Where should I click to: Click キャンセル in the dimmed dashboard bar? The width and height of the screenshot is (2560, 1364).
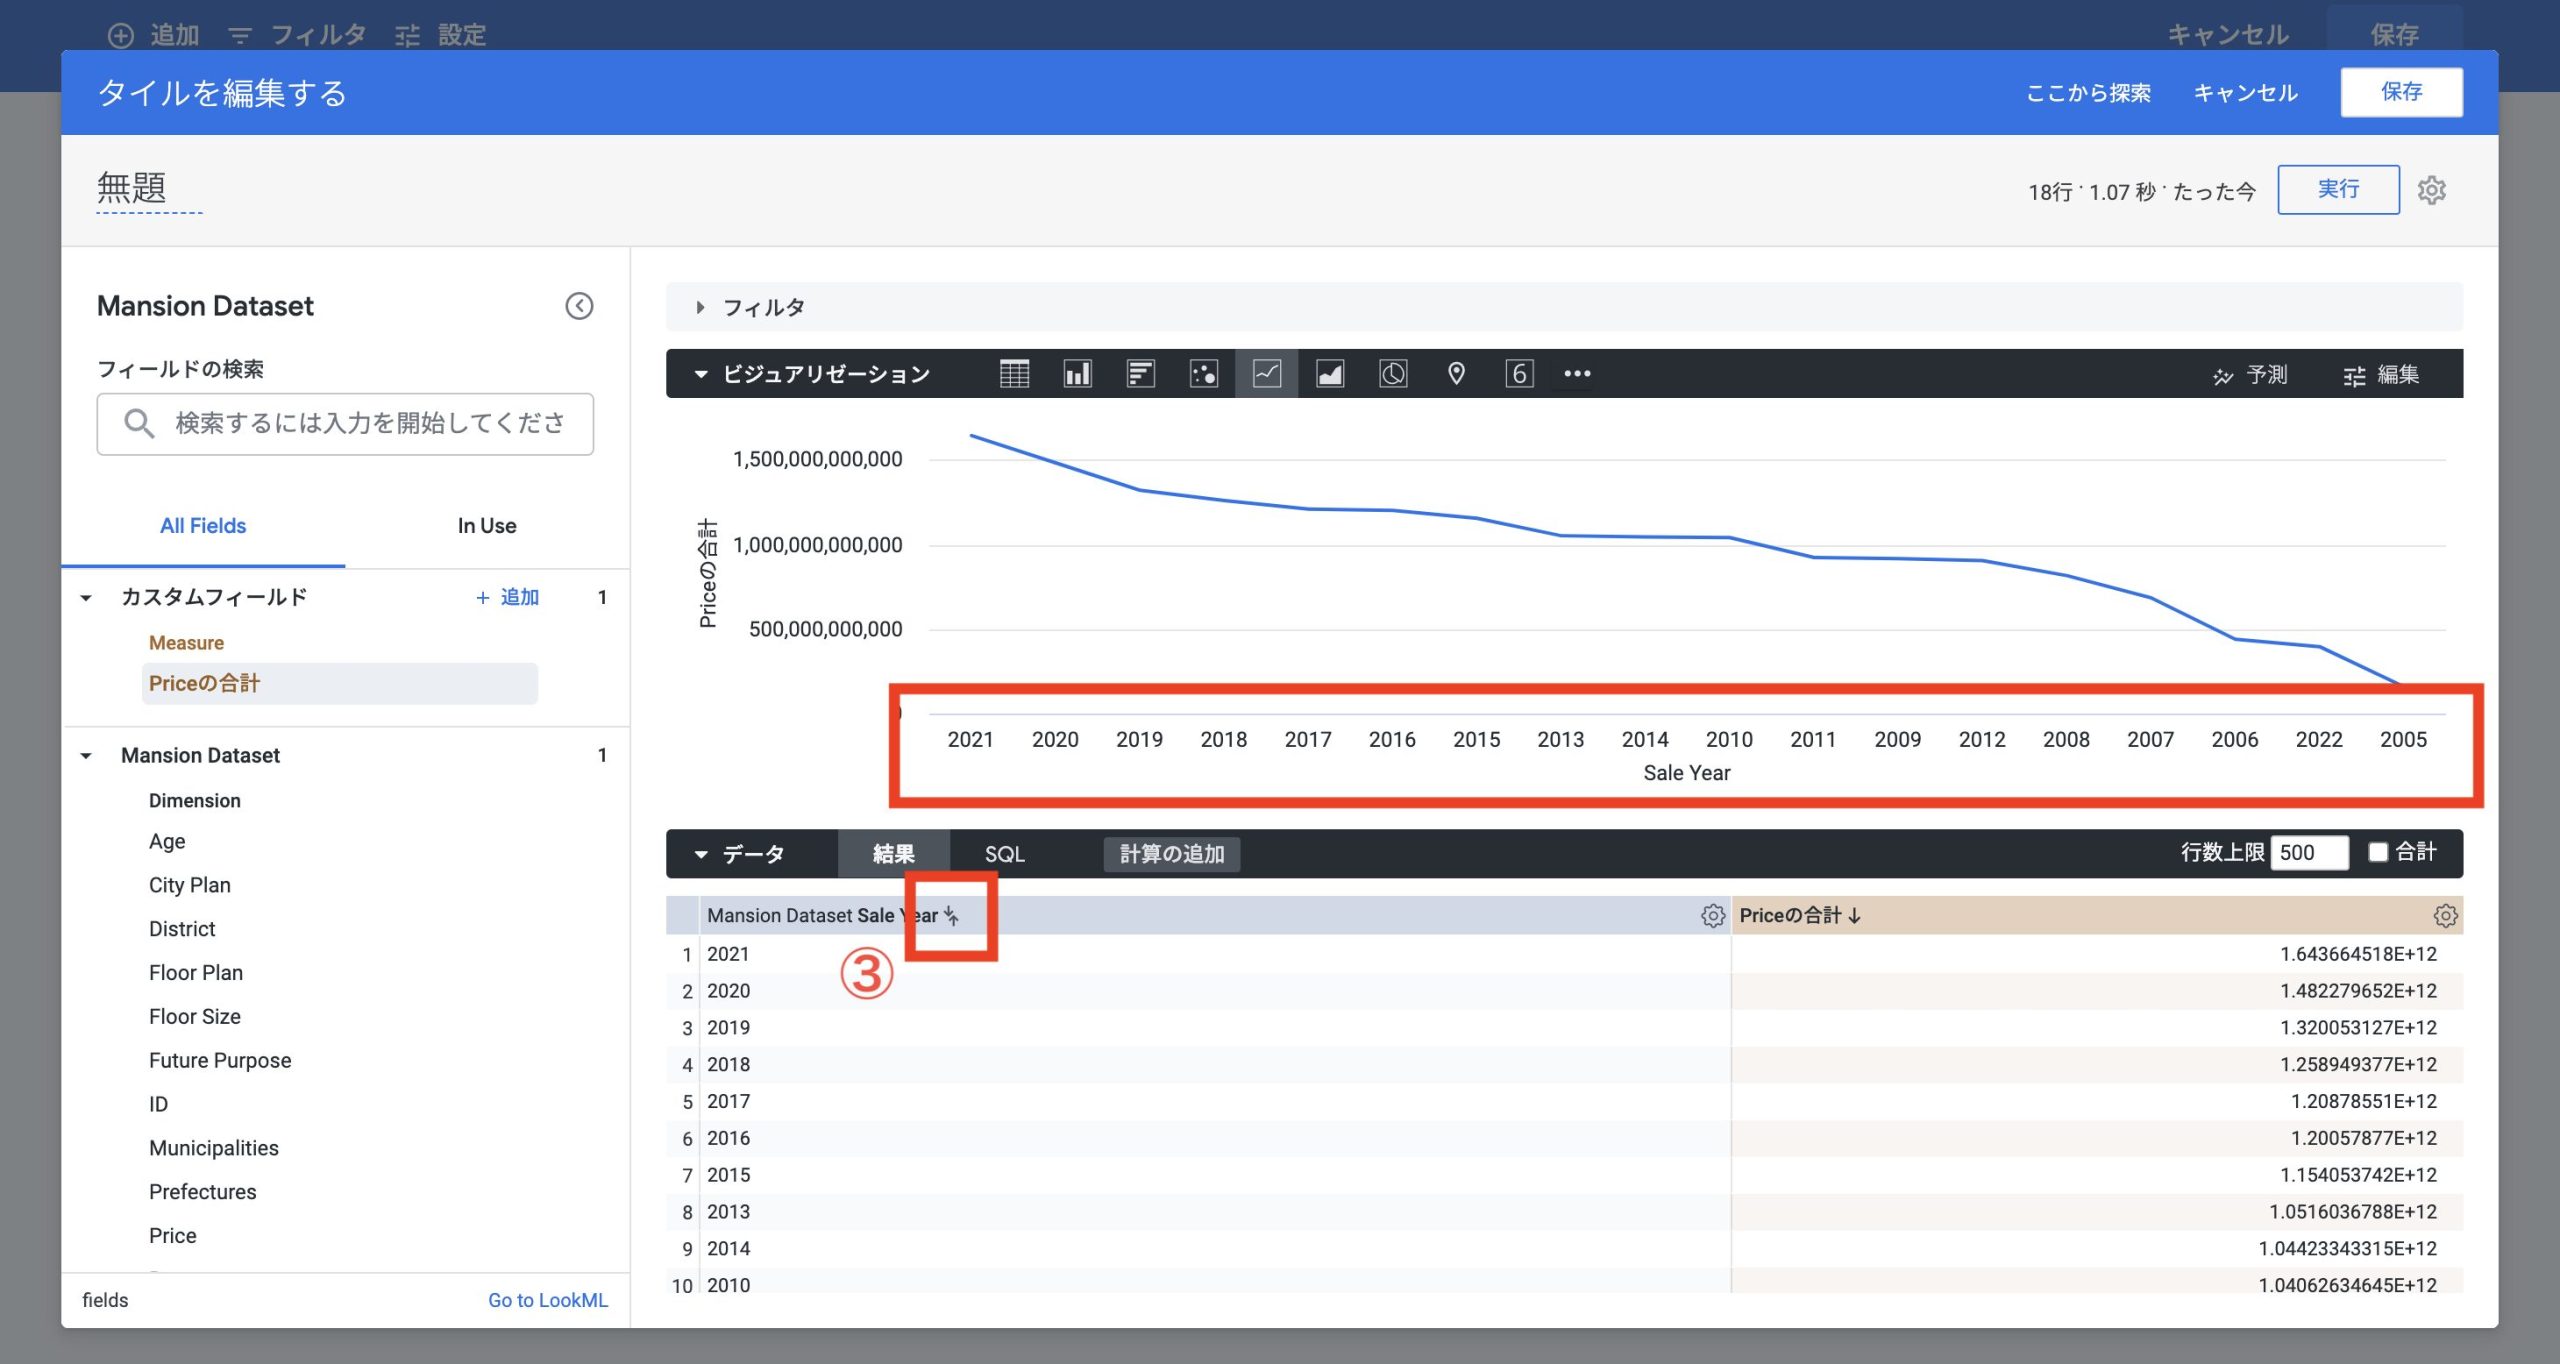click(2228, 35)
